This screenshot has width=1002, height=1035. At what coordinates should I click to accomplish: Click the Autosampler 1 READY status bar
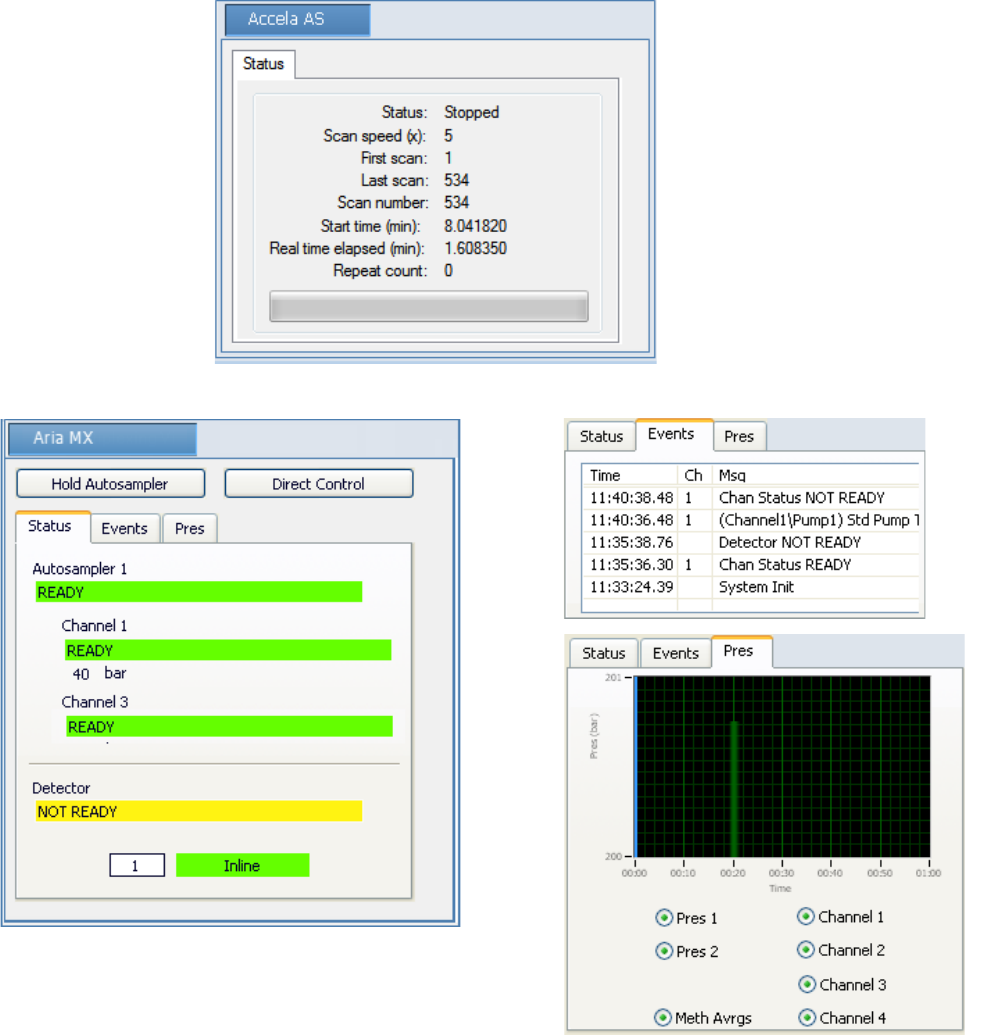[199, 592]
